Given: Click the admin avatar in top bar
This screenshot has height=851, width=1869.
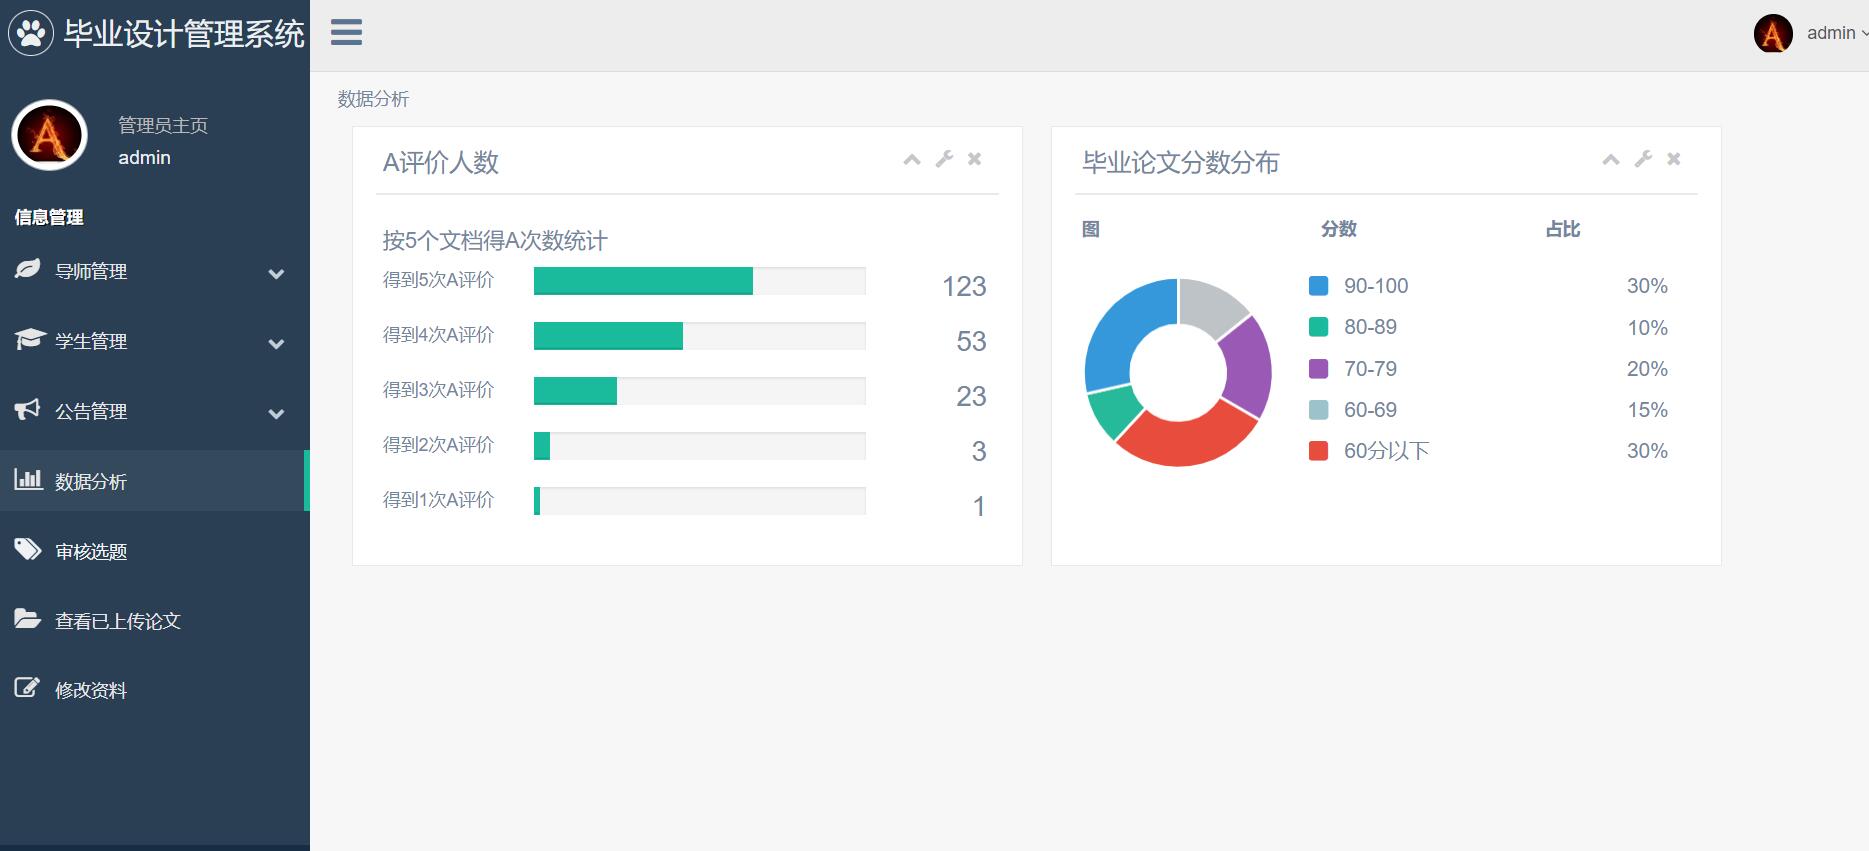Looking at the screenshot, I should coord(1773,33).
